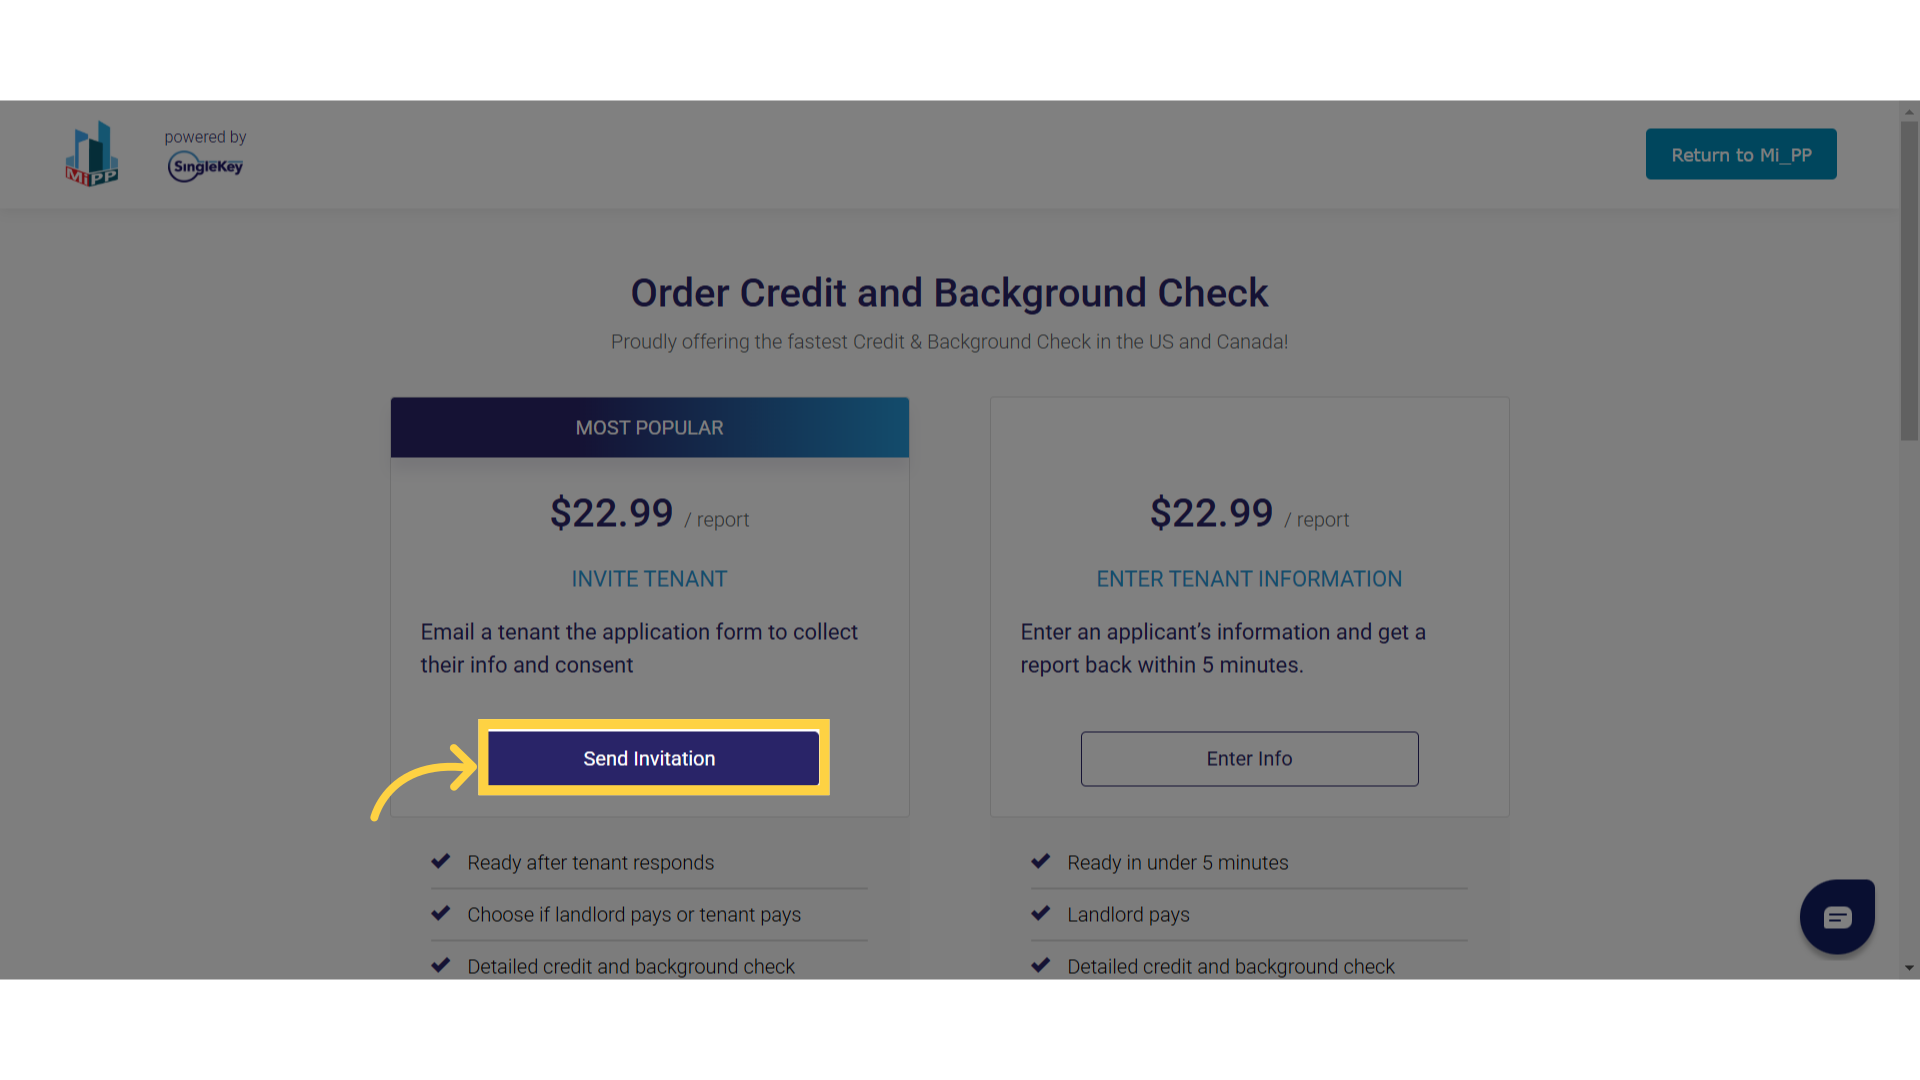Viewport: 1920px width, 1080px height.
Task: Open the chat widget bubble
Action: (x=1837, y=917)
